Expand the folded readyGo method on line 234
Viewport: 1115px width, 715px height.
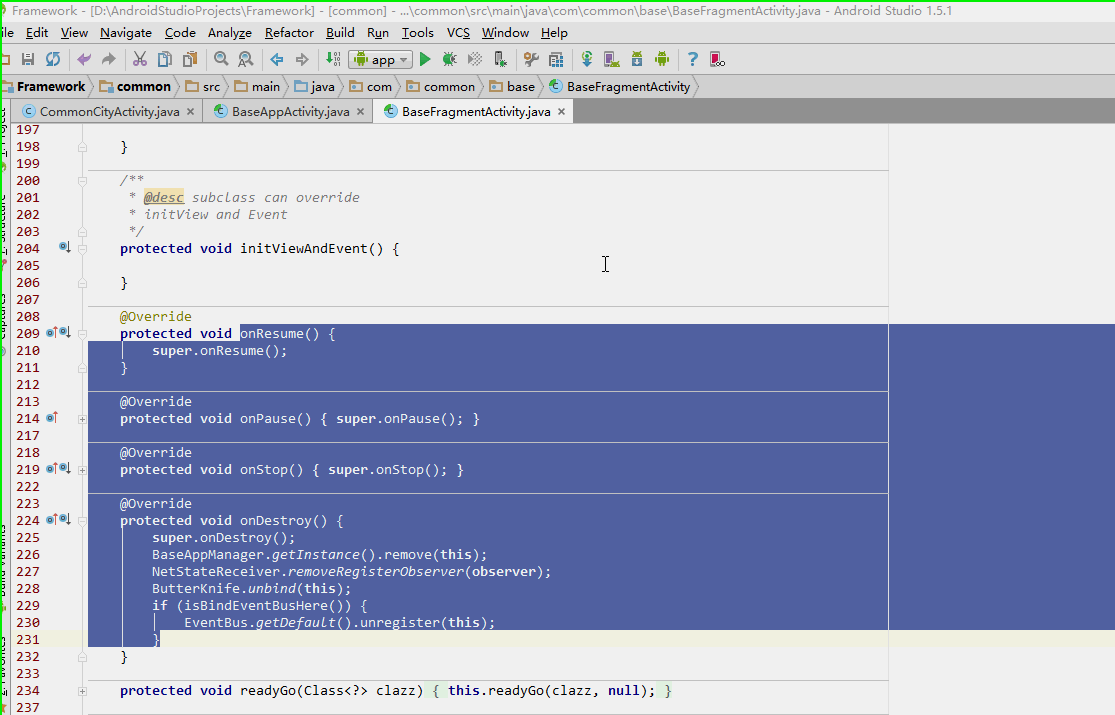pyautogui.click(x=82, y=691)
